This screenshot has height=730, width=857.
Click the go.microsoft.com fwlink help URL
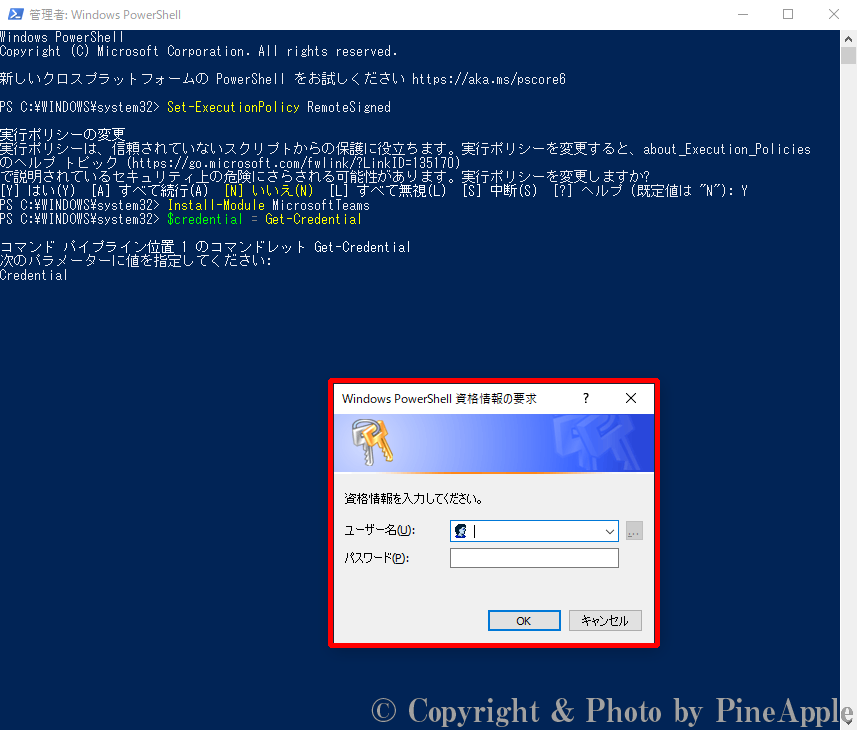pyautogui.click(x=293, y=162)
